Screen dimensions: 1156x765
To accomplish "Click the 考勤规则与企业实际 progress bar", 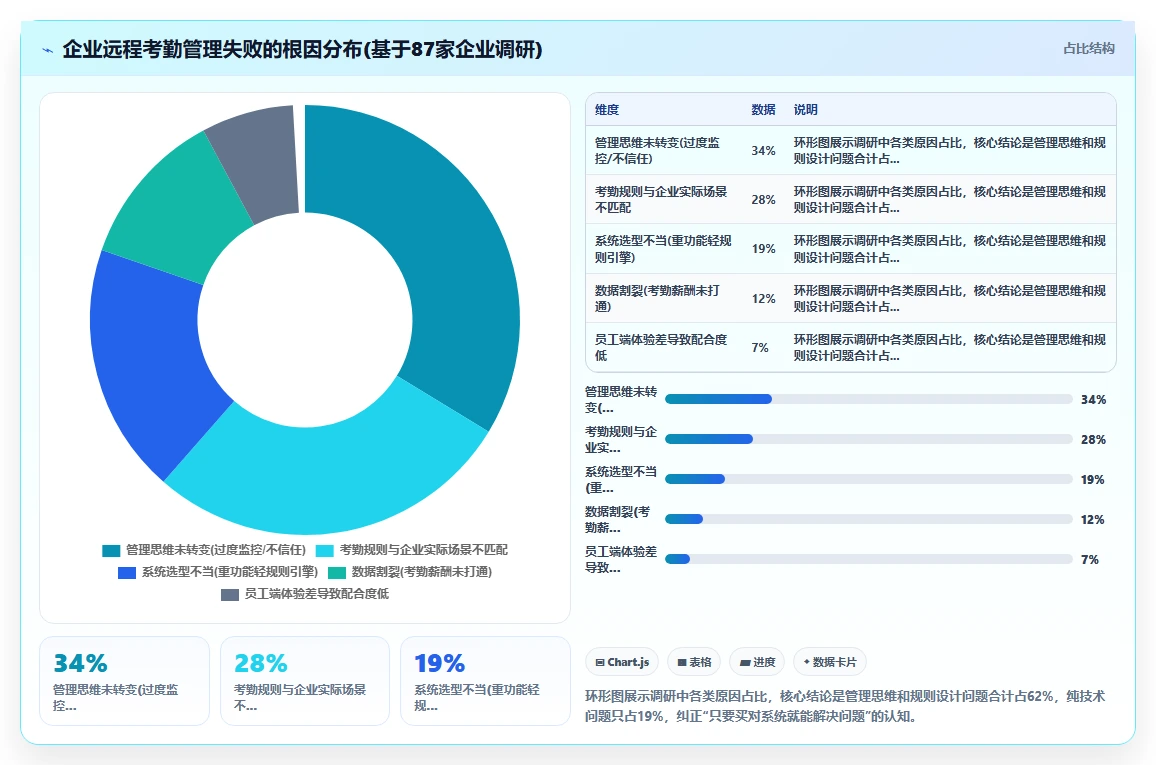I will point(868,439).
